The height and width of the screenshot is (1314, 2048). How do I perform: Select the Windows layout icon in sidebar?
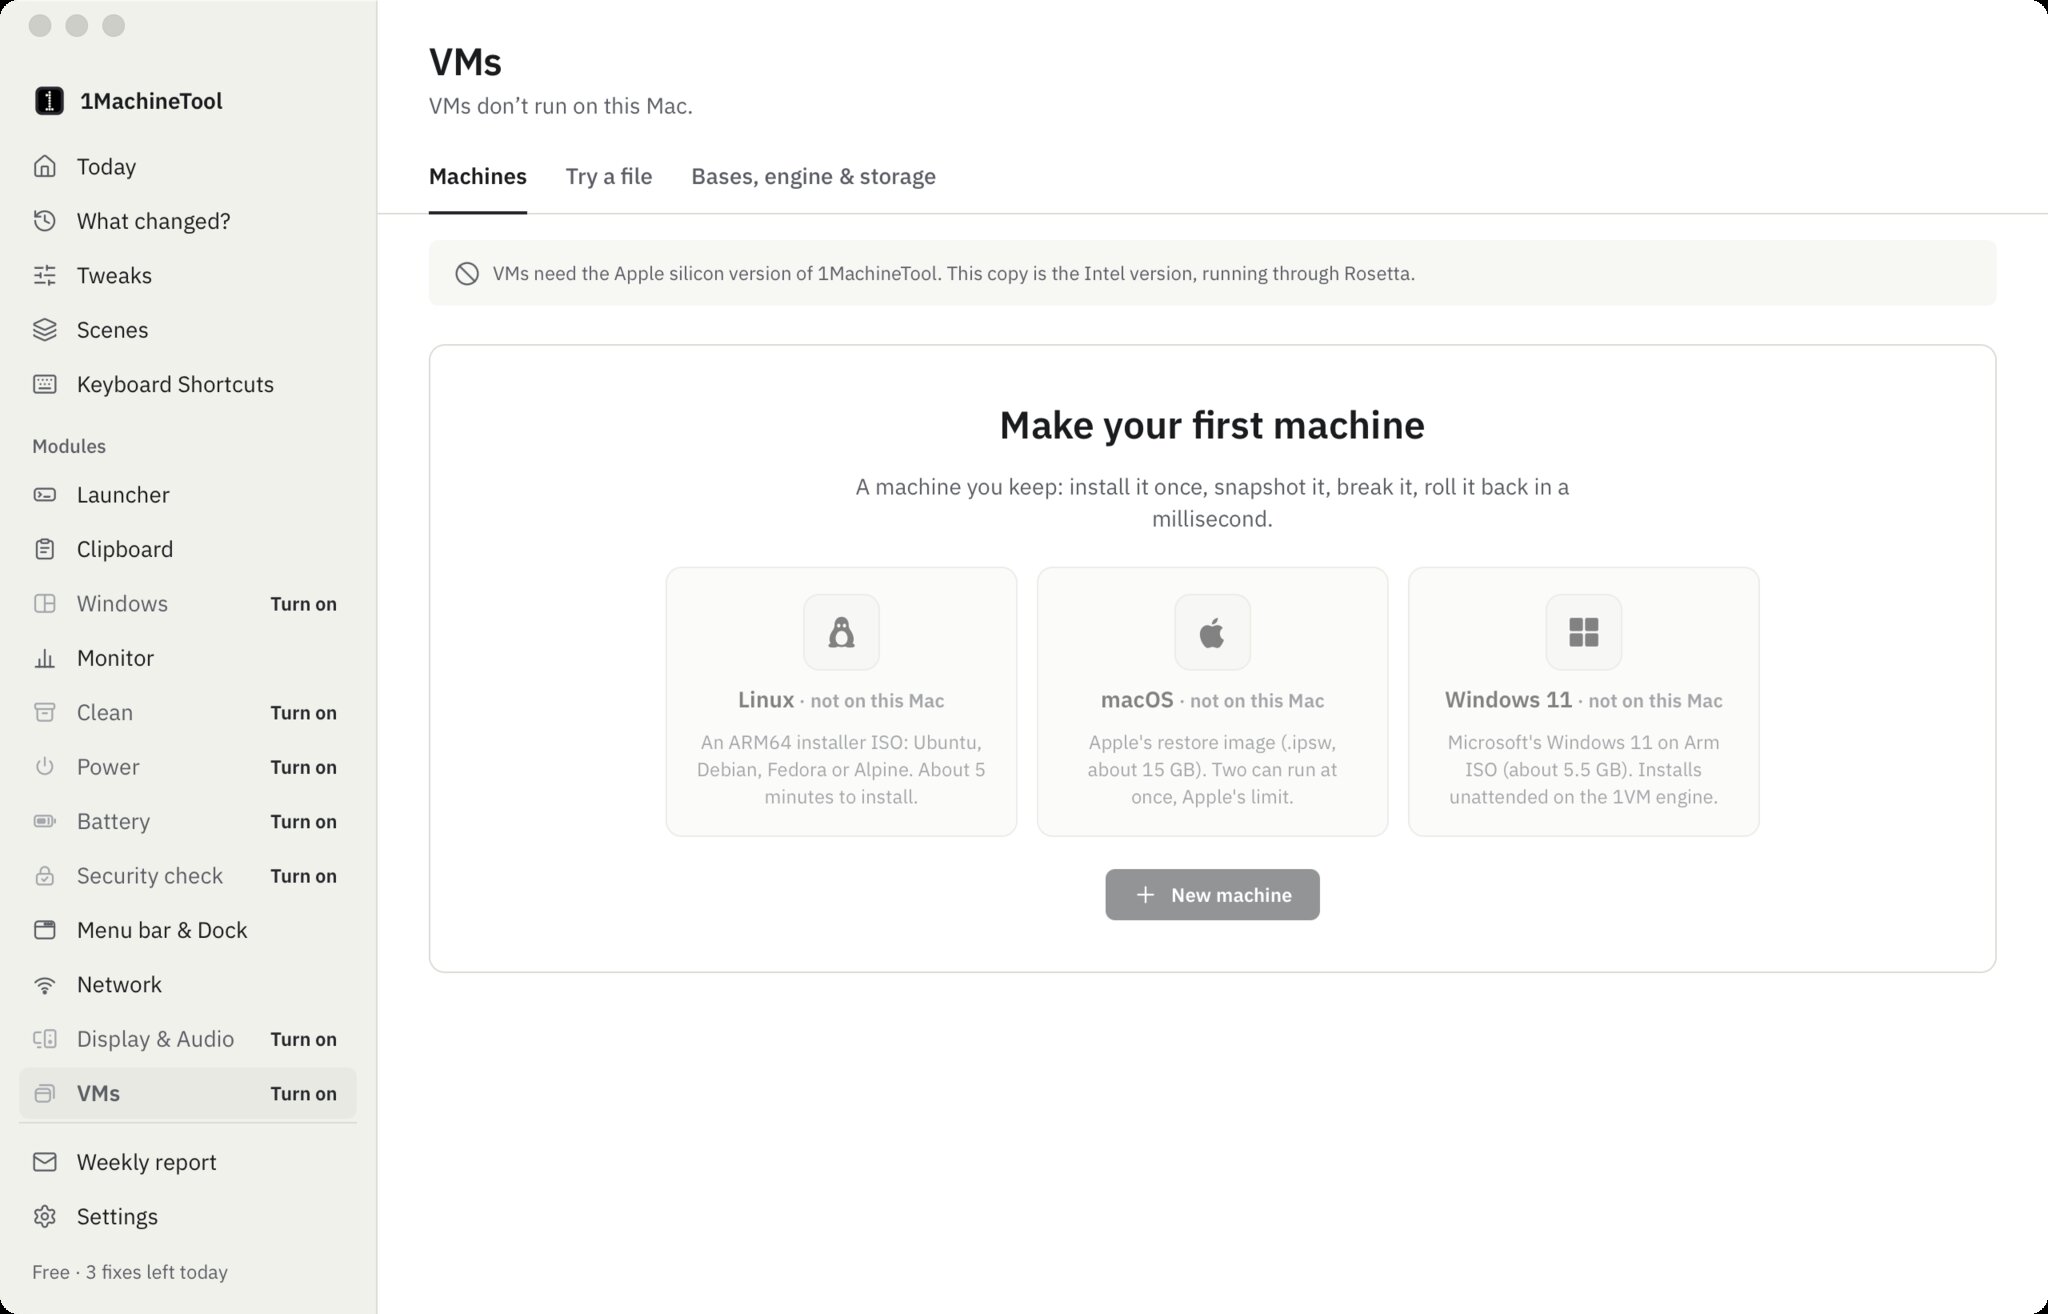point(45,603)
